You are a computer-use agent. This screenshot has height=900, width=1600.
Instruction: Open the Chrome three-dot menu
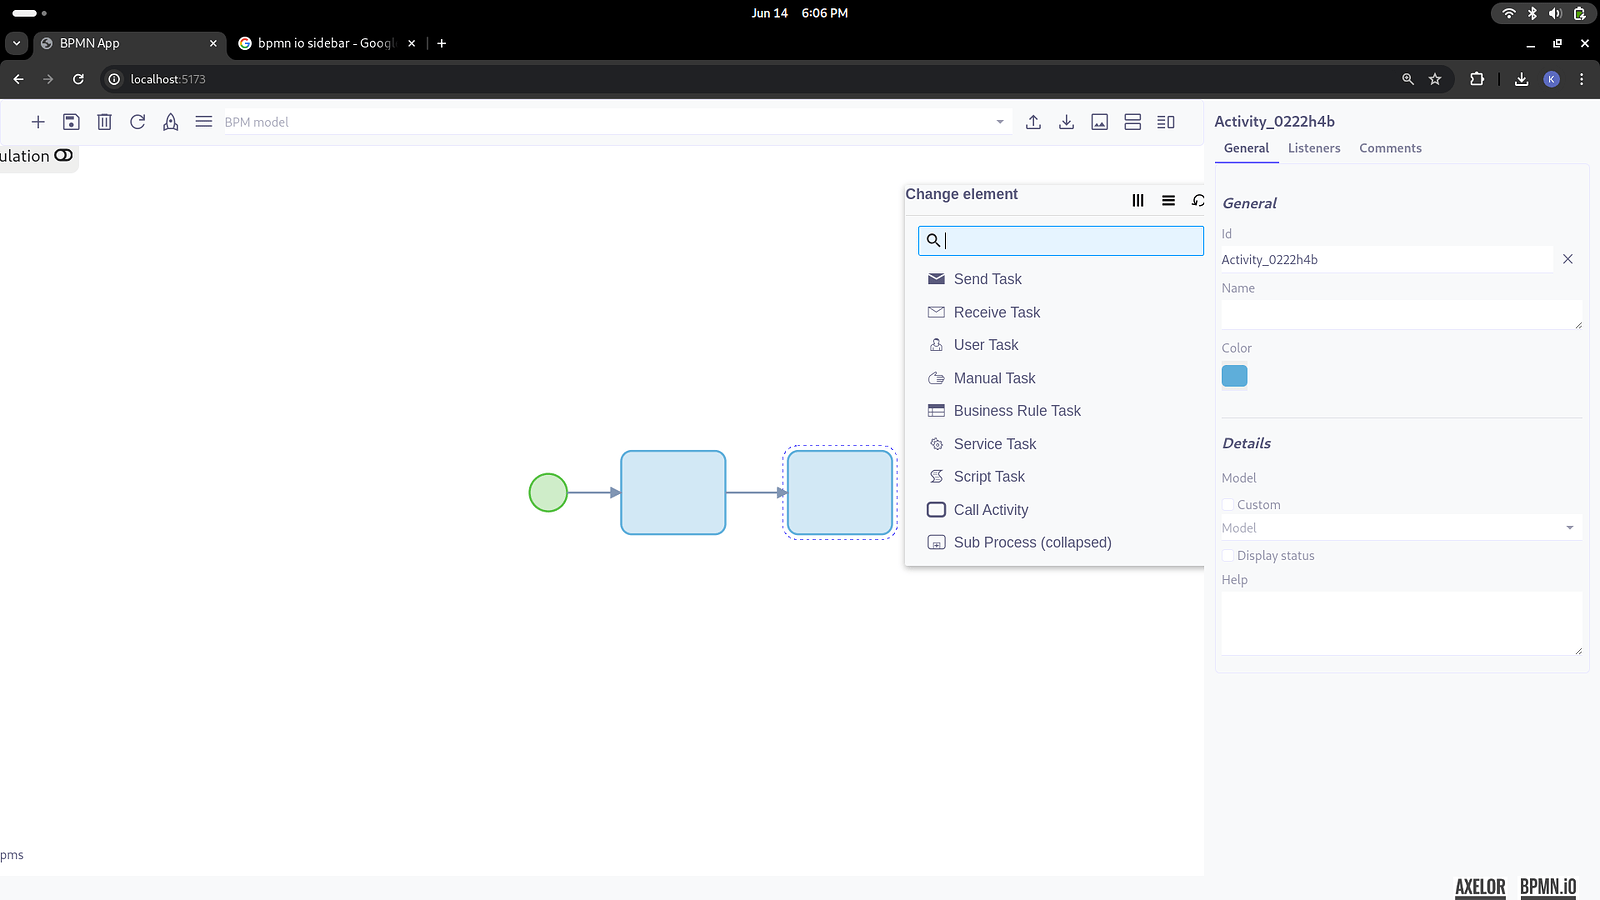pos(1581,79)
